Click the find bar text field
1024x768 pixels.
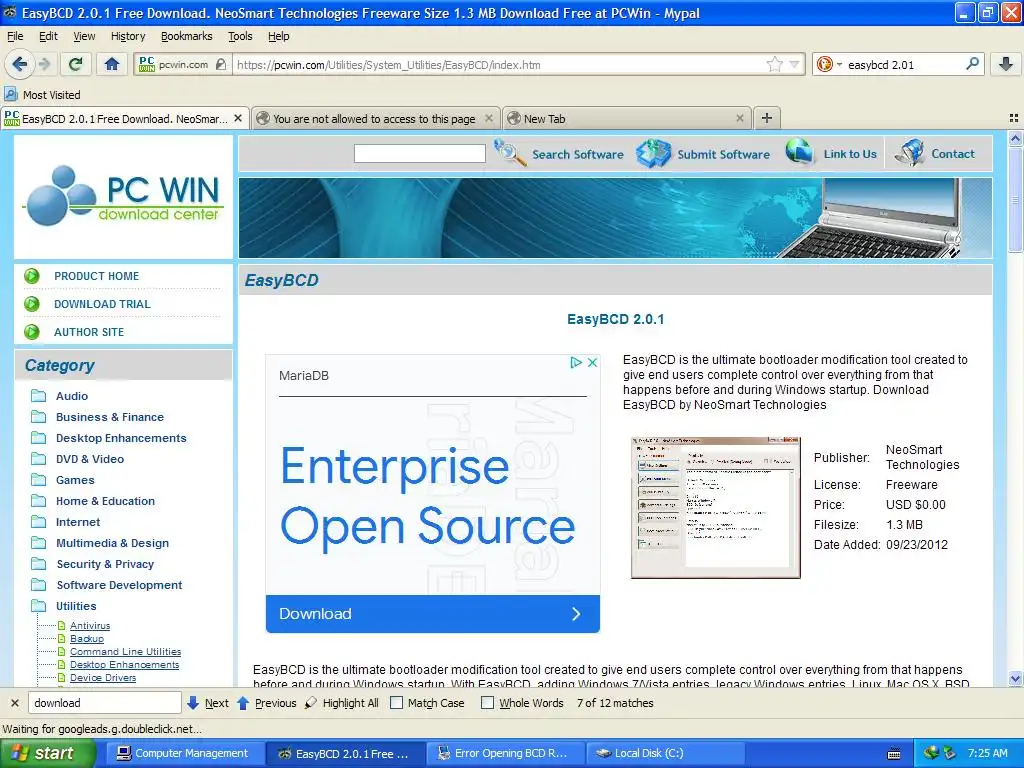pos(104,703)
